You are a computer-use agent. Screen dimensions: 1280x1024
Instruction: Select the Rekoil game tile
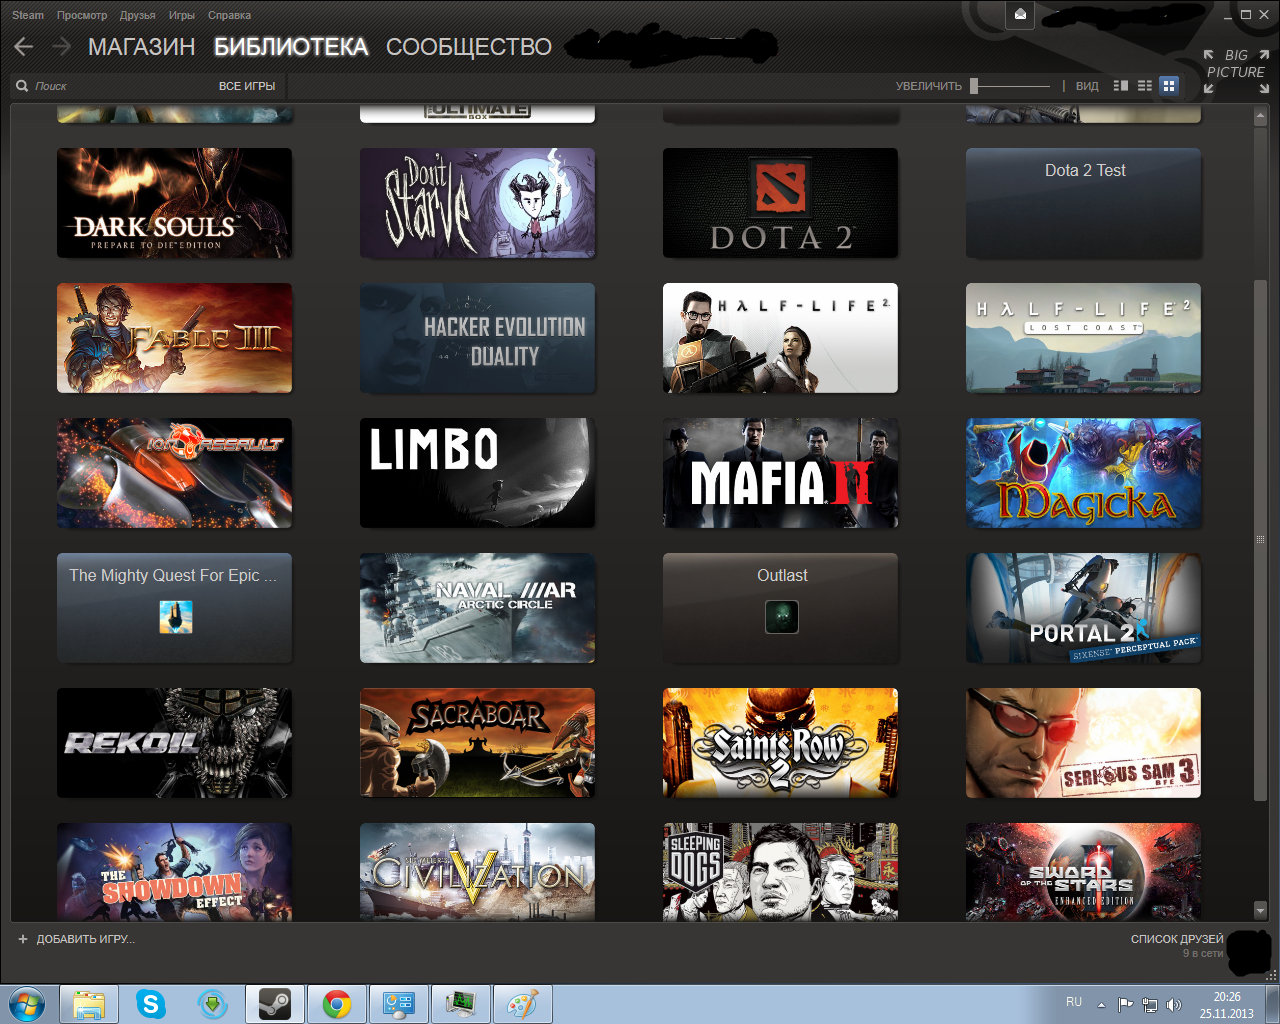(174, 743)
